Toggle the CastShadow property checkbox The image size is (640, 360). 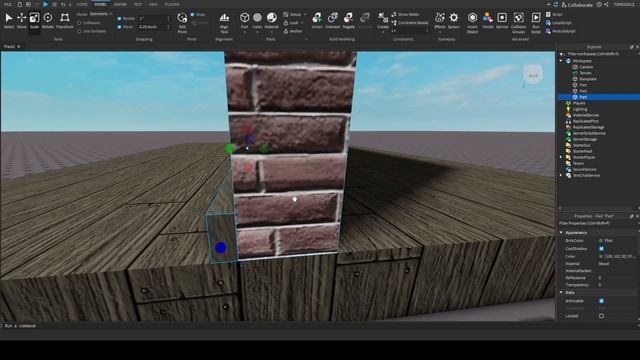coord(602,249)
